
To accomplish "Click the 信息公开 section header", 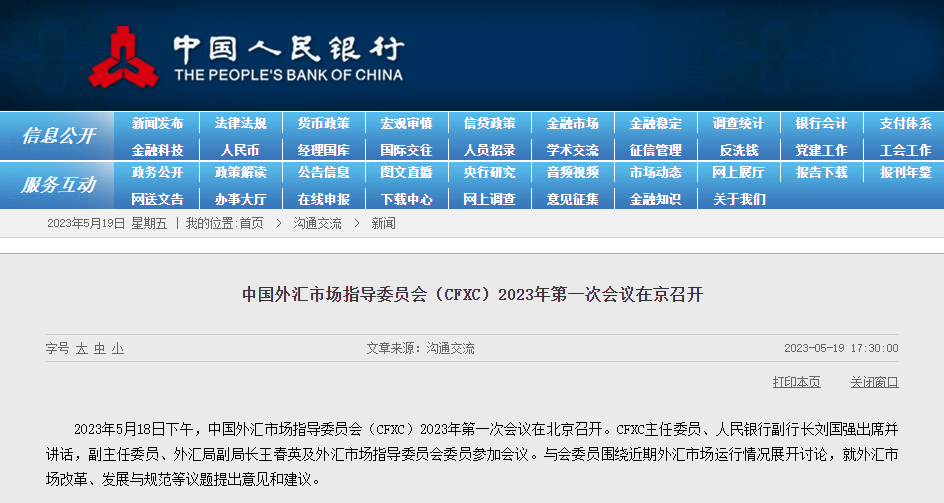I will click(x=58, y=136).
